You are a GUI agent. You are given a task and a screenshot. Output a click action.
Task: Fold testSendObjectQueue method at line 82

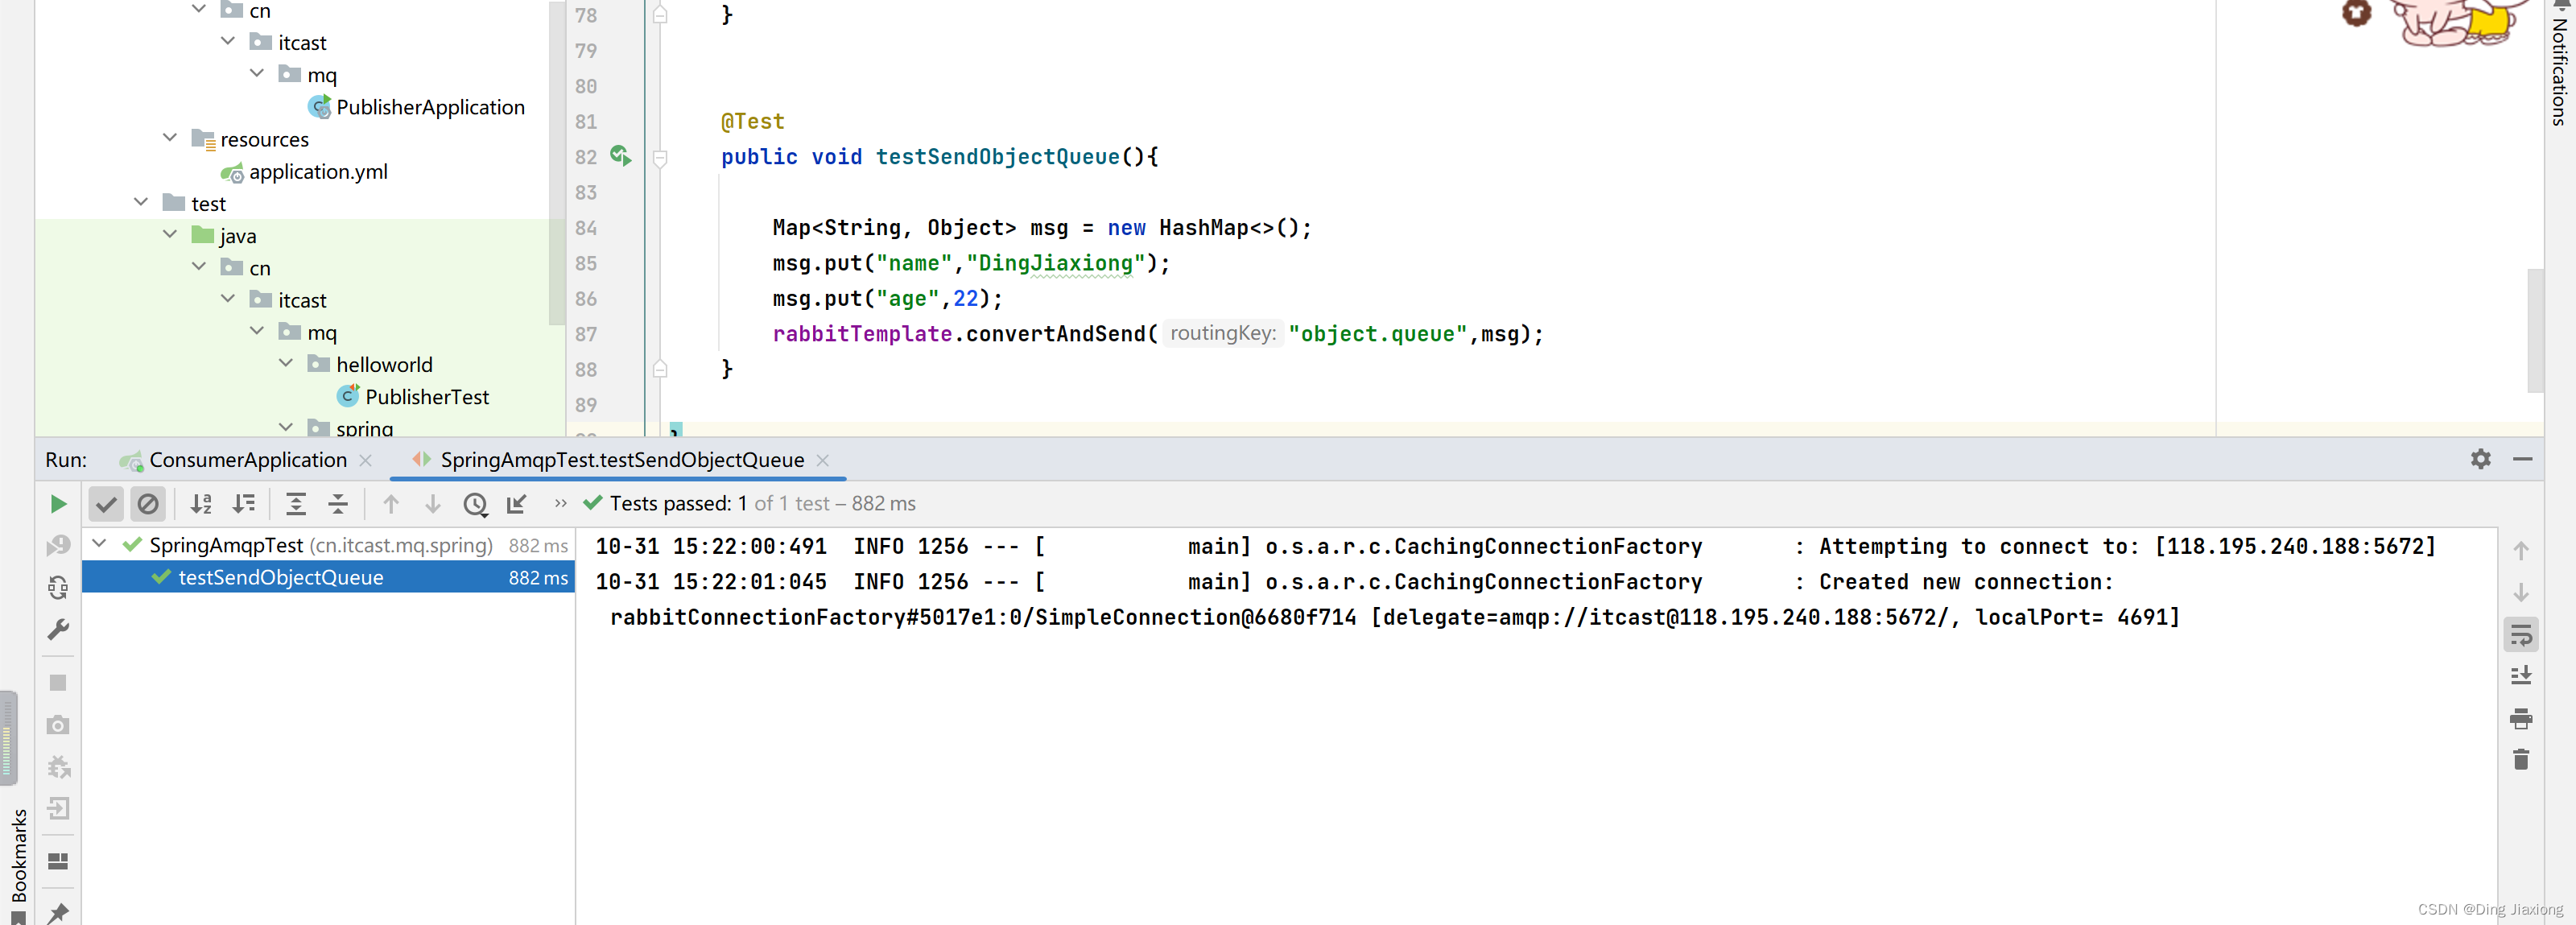coord(660,157)
